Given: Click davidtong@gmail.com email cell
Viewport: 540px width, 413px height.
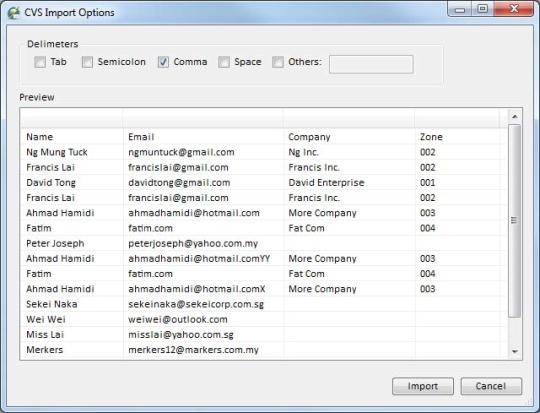Looking at the screenshot, I should [204, 183].
